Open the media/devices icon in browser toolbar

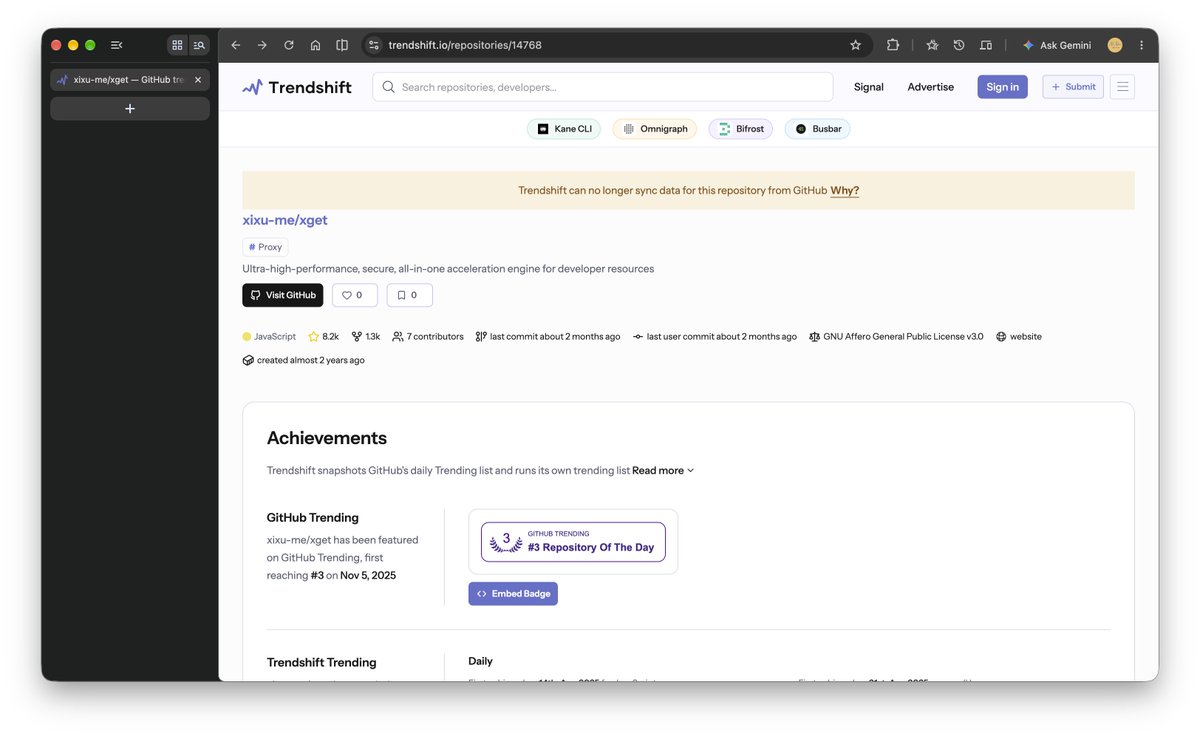pos(986,45)
